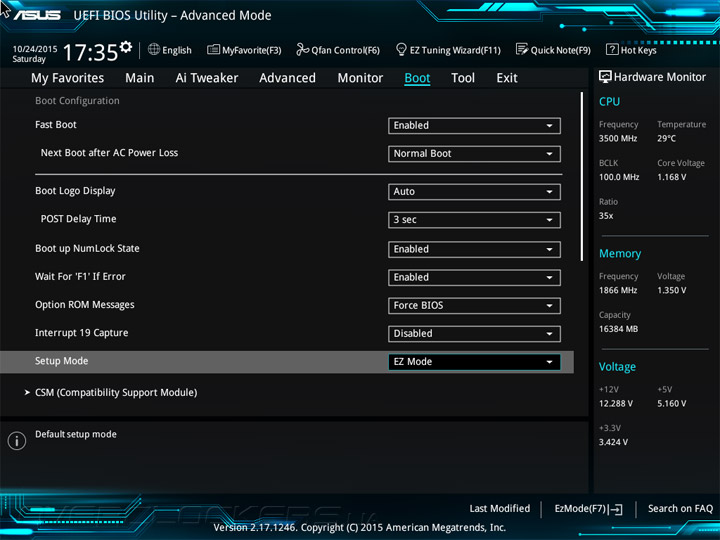Click the memory capacity value 16384 MB
The image size is (720, 540).
coord(619,329)
